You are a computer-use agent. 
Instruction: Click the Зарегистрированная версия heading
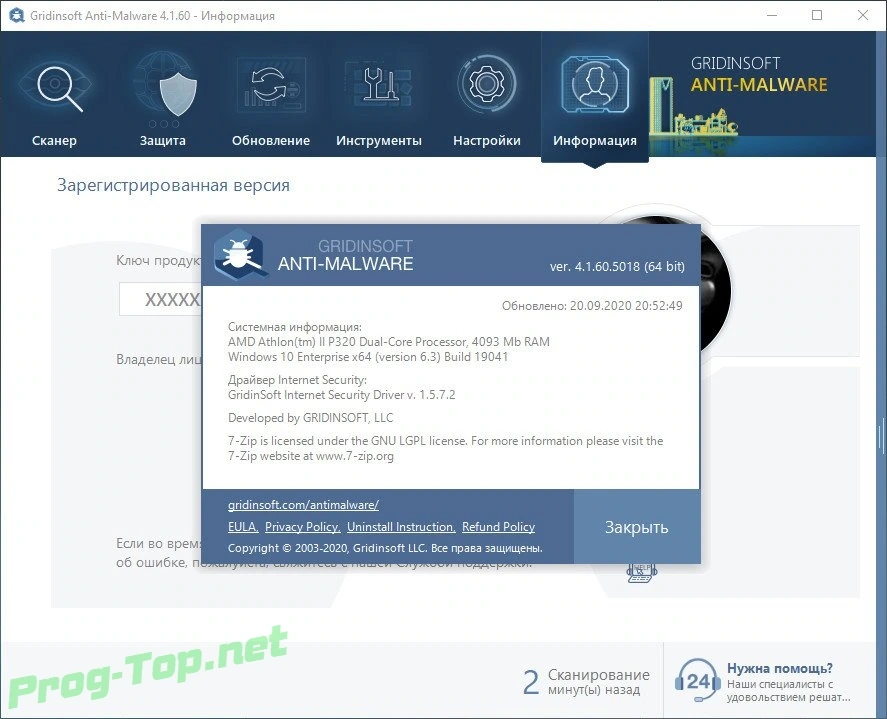click(x=174, y=186)
